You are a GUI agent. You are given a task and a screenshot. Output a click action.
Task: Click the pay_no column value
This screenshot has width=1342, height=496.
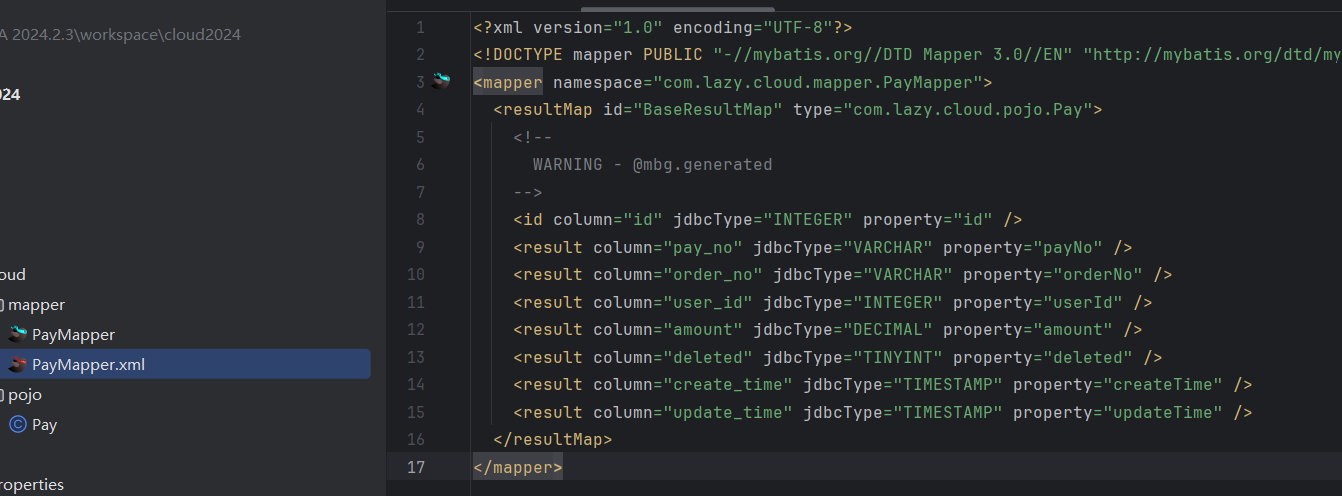[x=703, y=247]
